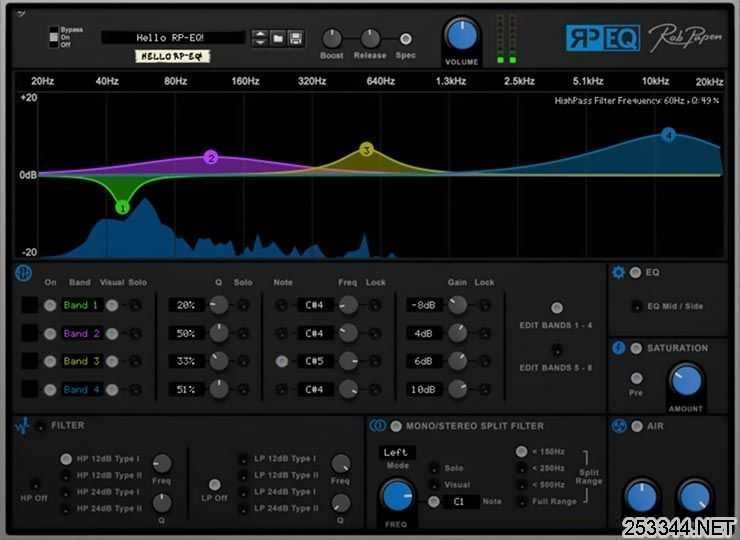The width and height of the screenshot is (740, 540).
Task: Select split range < 150Hz
Action: point(521,452)
